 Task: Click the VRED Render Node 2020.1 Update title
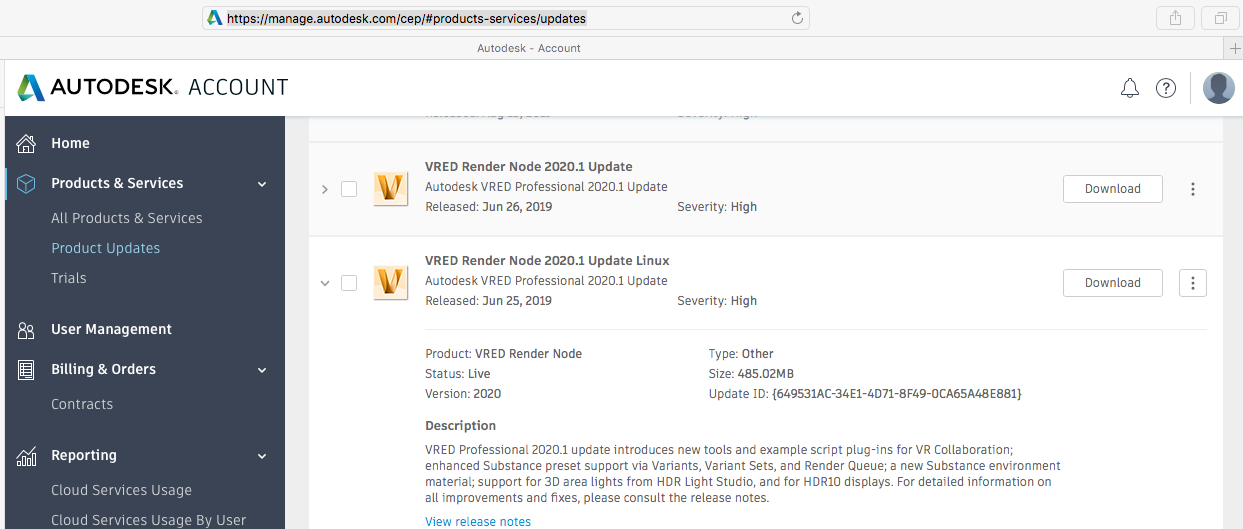[529, 167]
